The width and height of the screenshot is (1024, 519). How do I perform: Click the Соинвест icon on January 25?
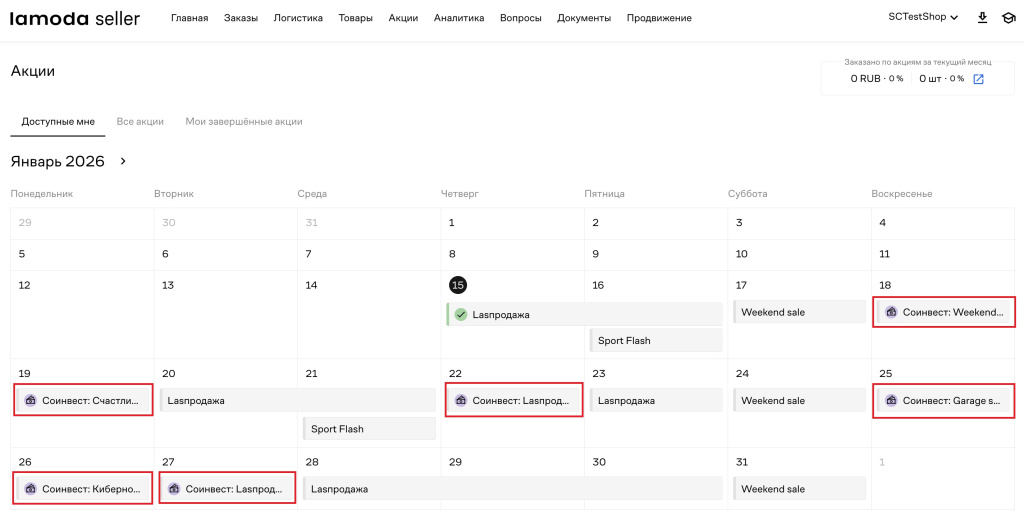[x=891, y=401]
